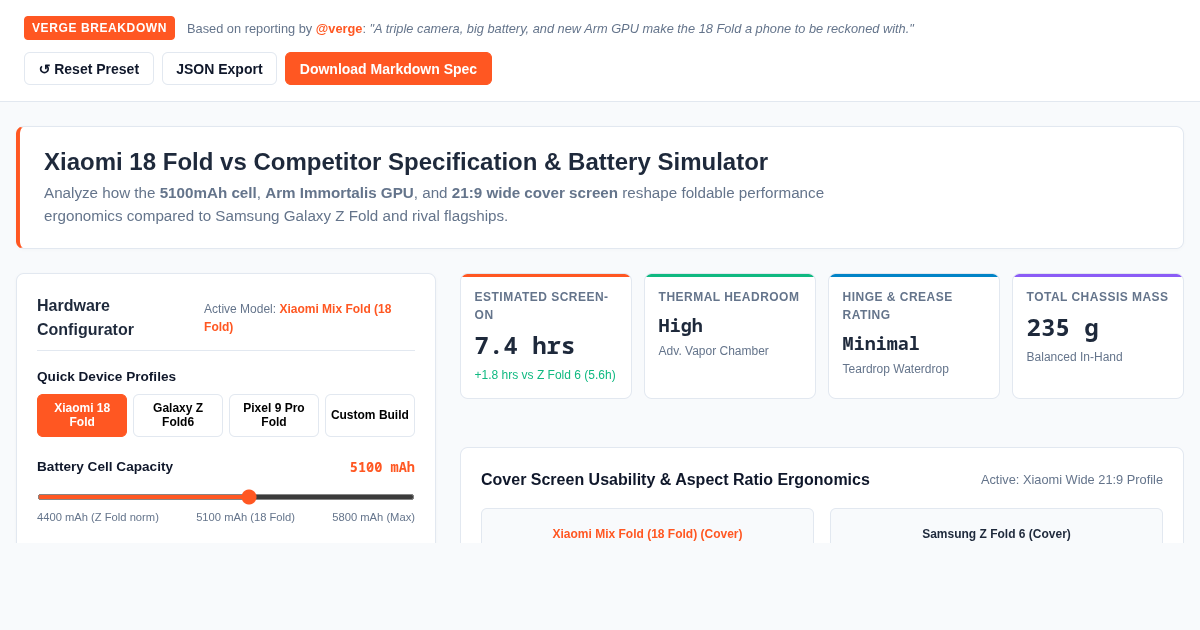Click the VERGE BREAKDOWN badge

click(99, 28)
